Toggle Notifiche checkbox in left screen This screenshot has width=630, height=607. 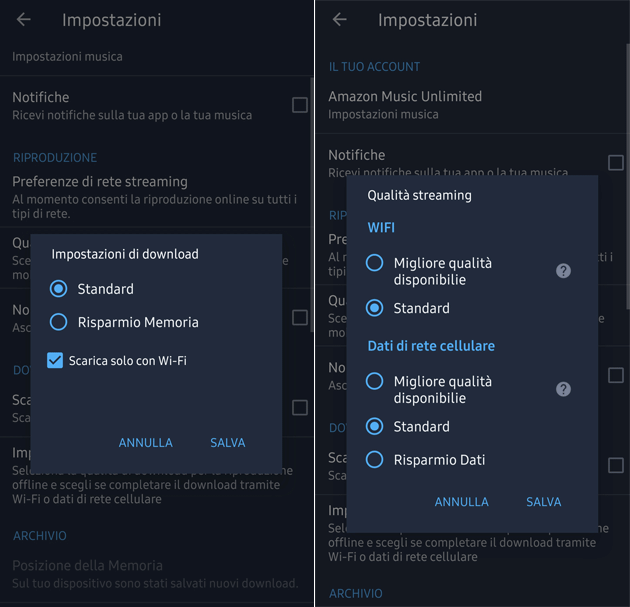point(299,105)
